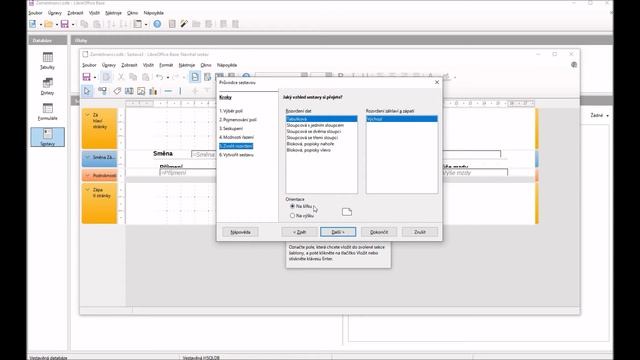Click Text Box control icon in designer
The height and width of the screenshot is (360, 640).
click(129, 91)
